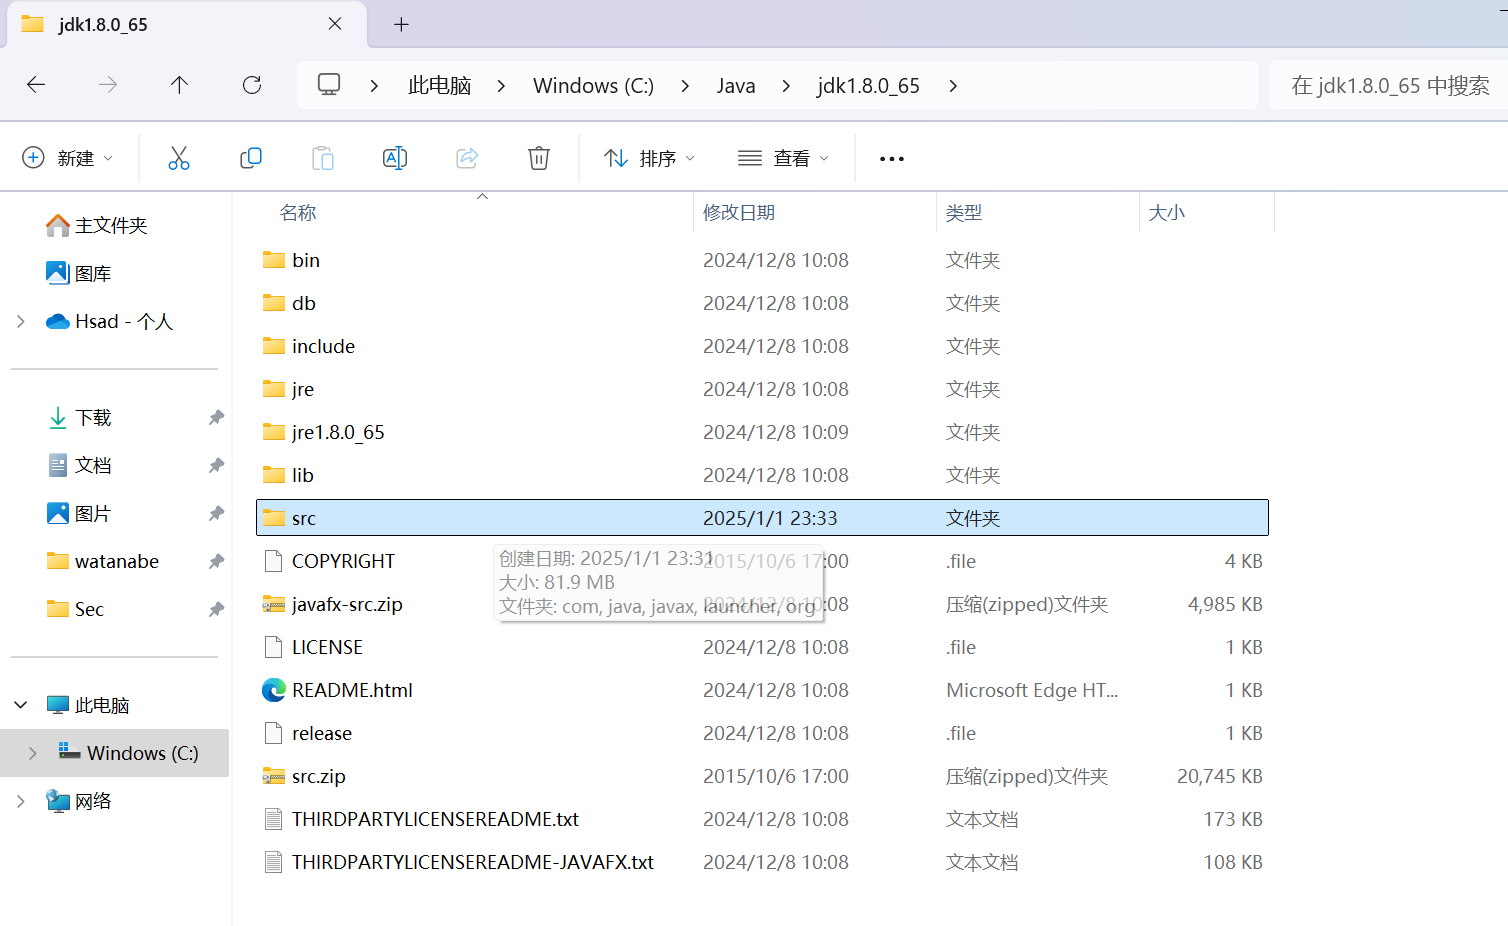This screenshot has height=926, width=1508.
Task: Click Java in the address breadcrumb
Action: pyautogui.click(x=736, y=86)
